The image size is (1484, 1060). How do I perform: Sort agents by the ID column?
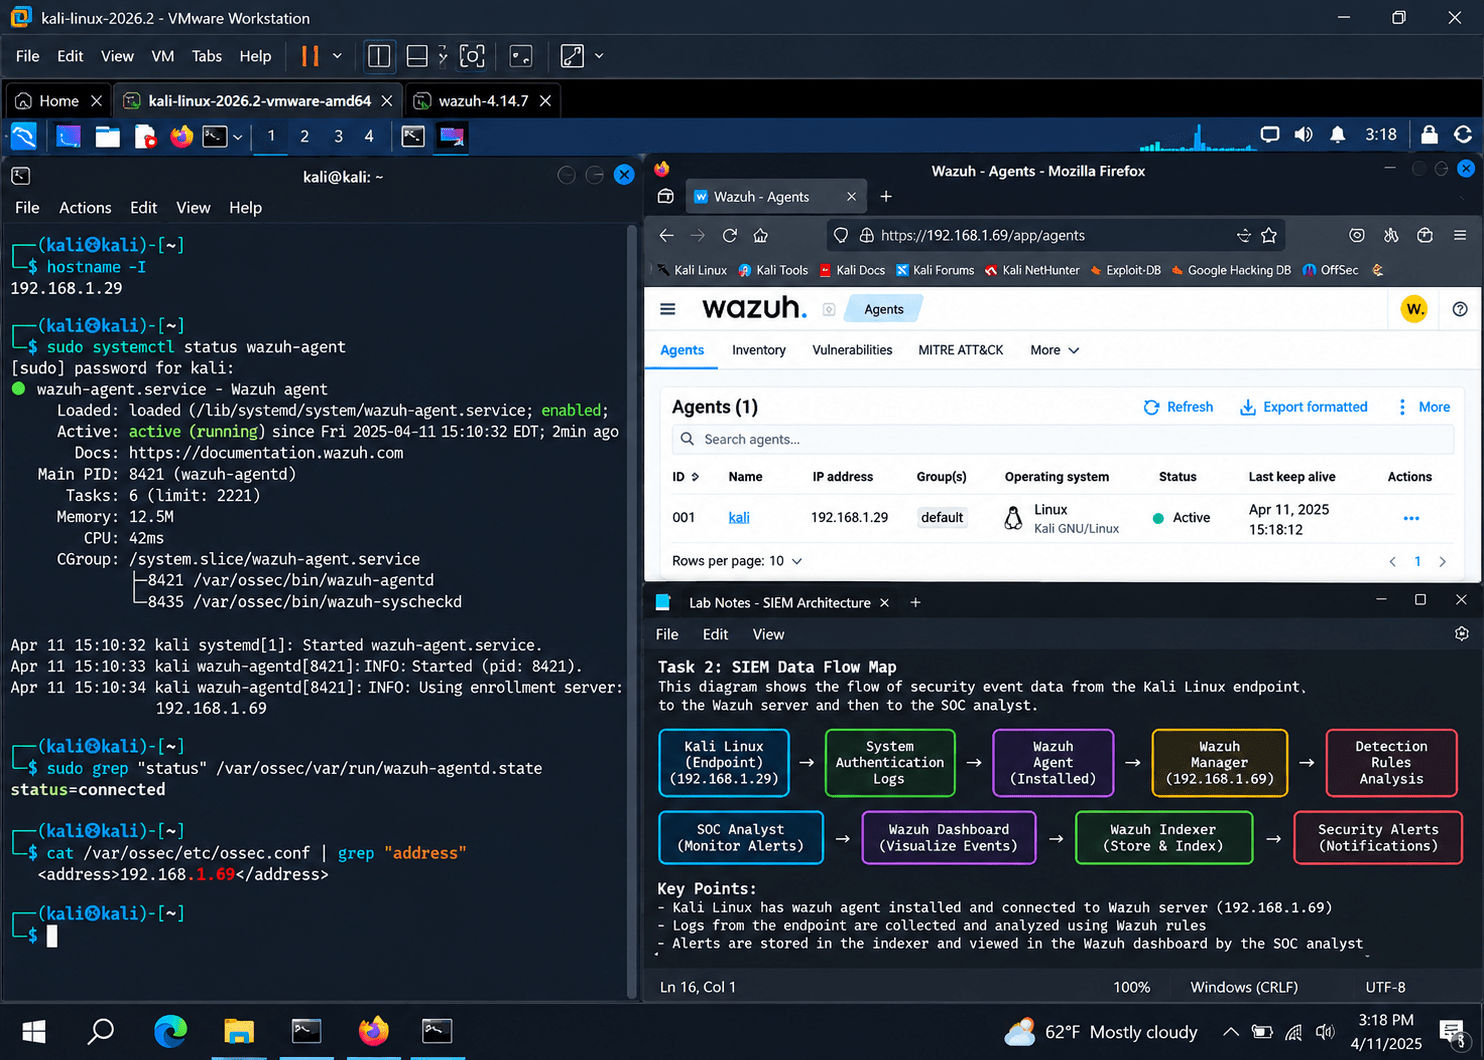[x=685, y=477]
